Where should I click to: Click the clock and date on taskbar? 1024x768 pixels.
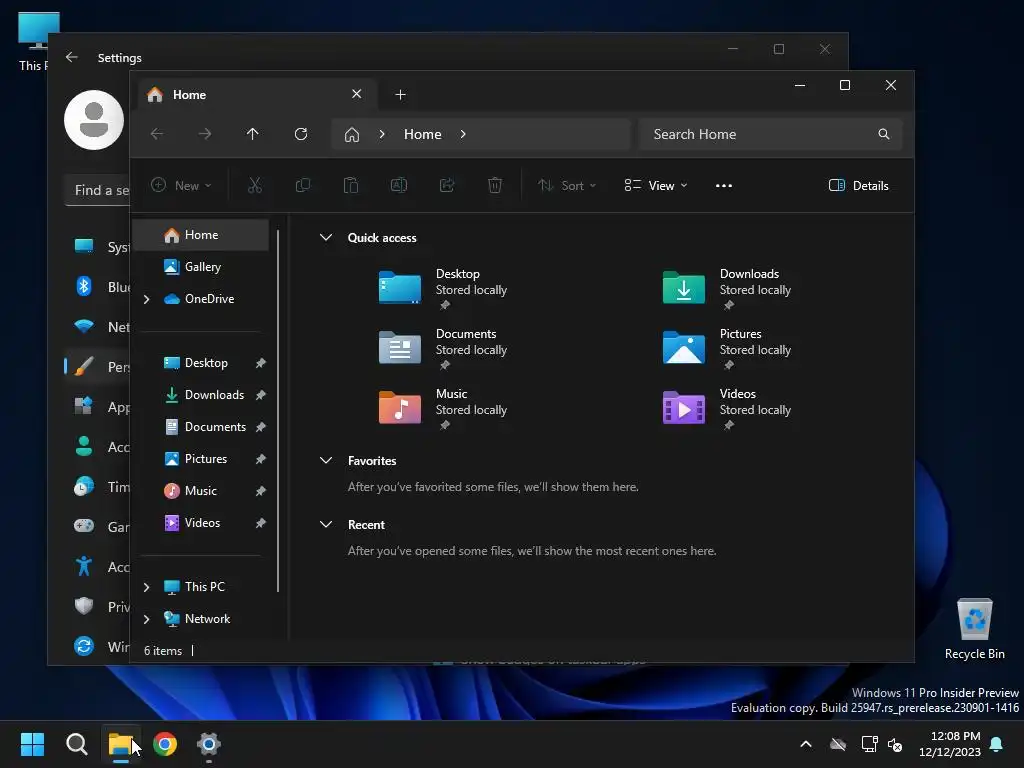point(950,744)
